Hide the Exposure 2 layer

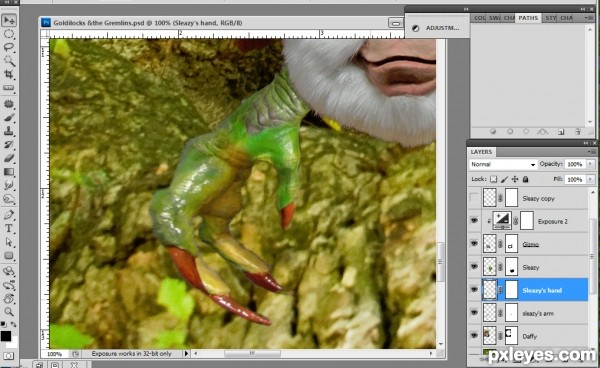click(x=474, y=221)
